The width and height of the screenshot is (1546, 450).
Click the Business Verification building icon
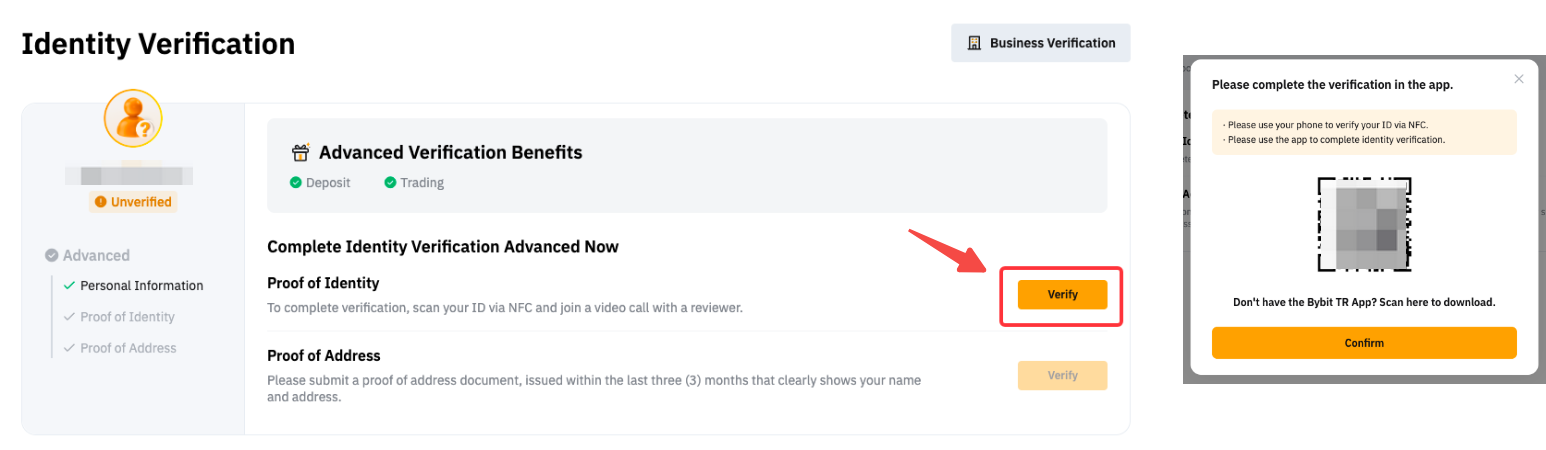974,43
